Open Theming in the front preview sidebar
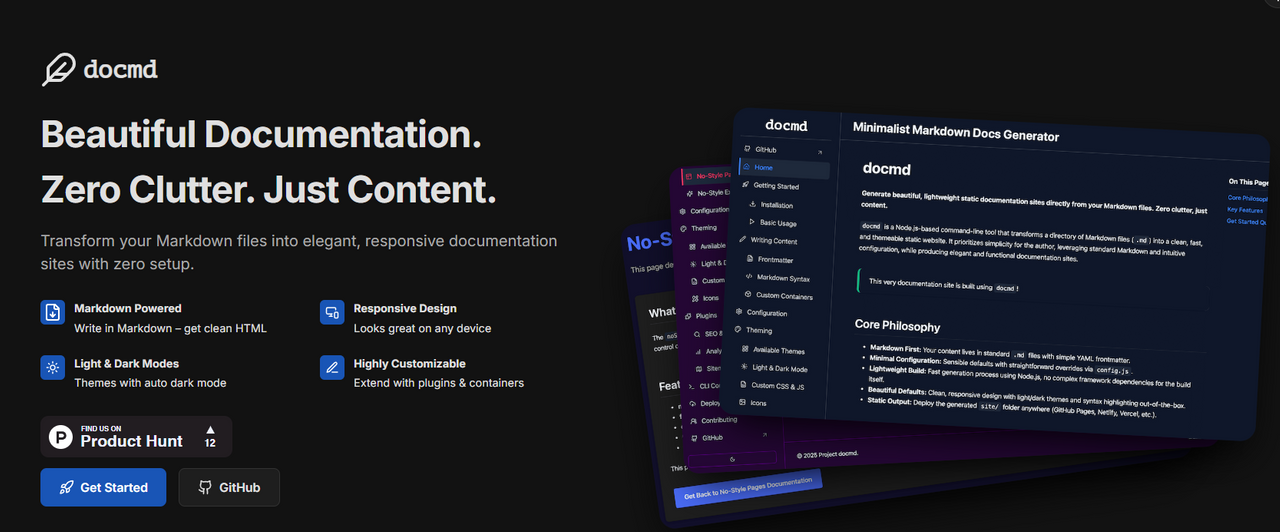 click(x=753, y=331)
